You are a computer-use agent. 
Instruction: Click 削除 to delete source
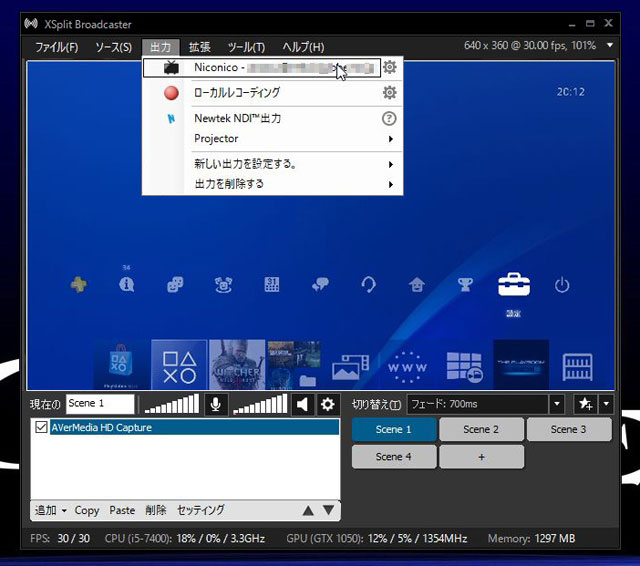[156, 510]
